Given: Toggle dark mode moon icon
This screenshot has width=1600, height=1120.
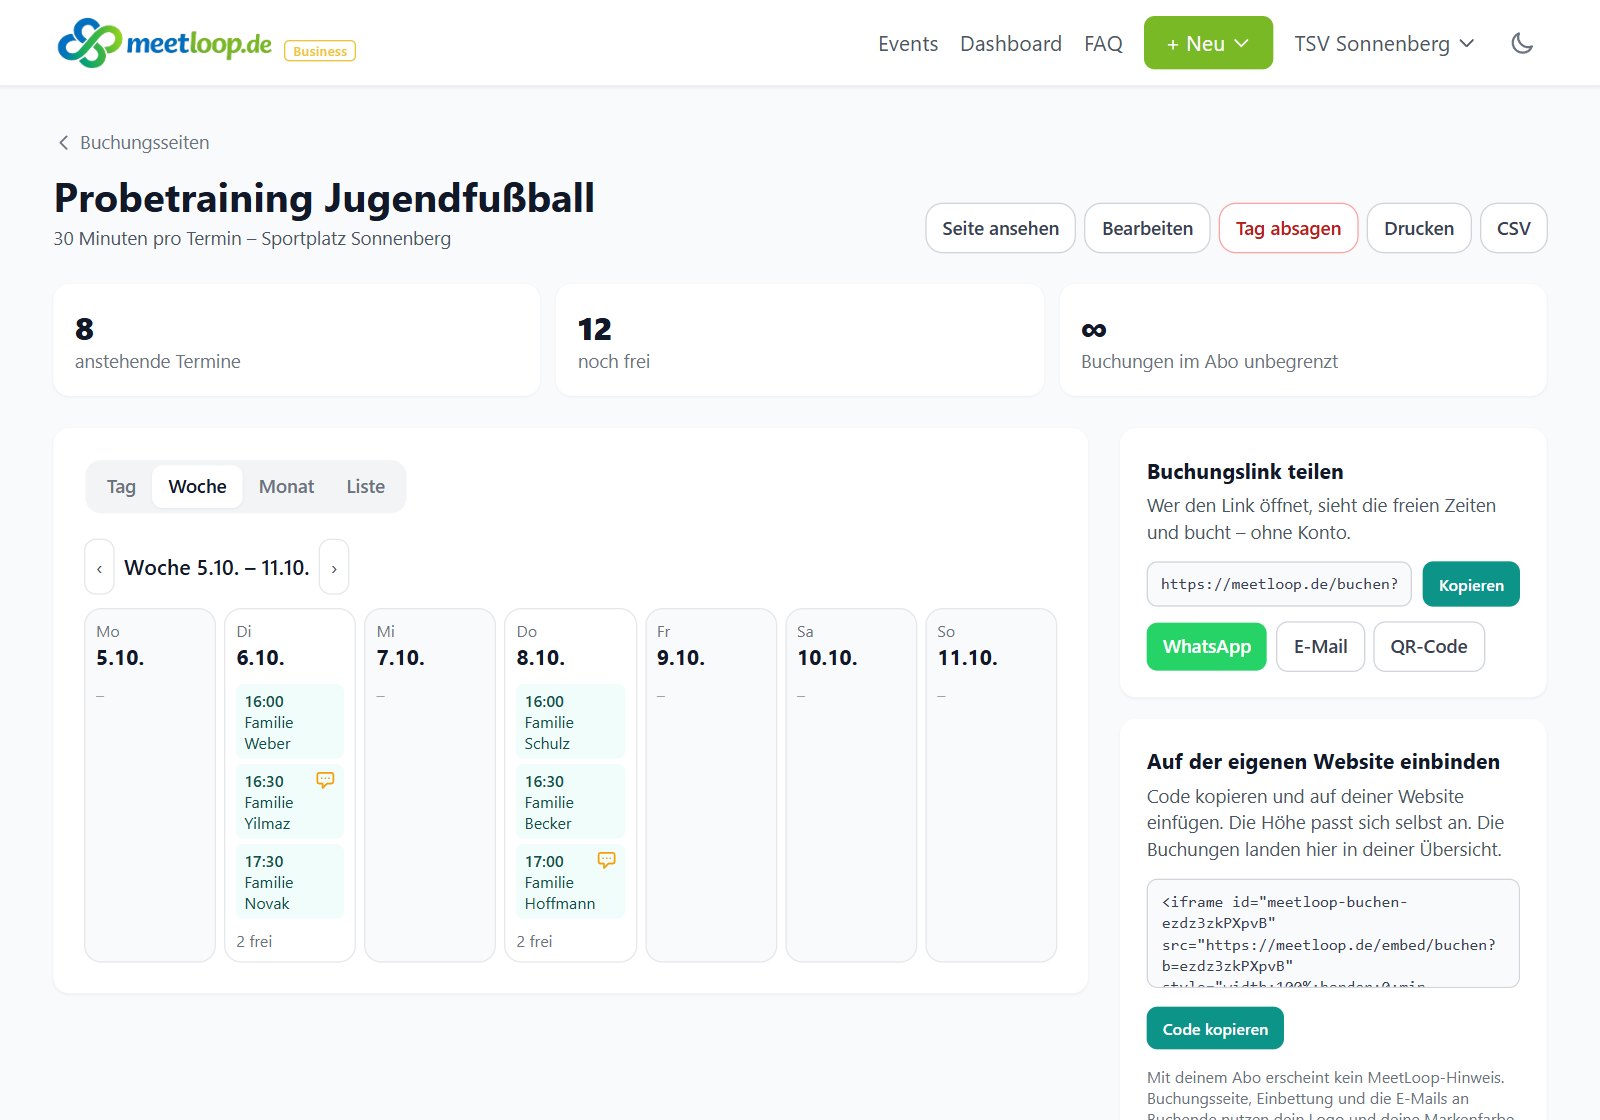Looking at the screenshot, I should click(1522, 43).
